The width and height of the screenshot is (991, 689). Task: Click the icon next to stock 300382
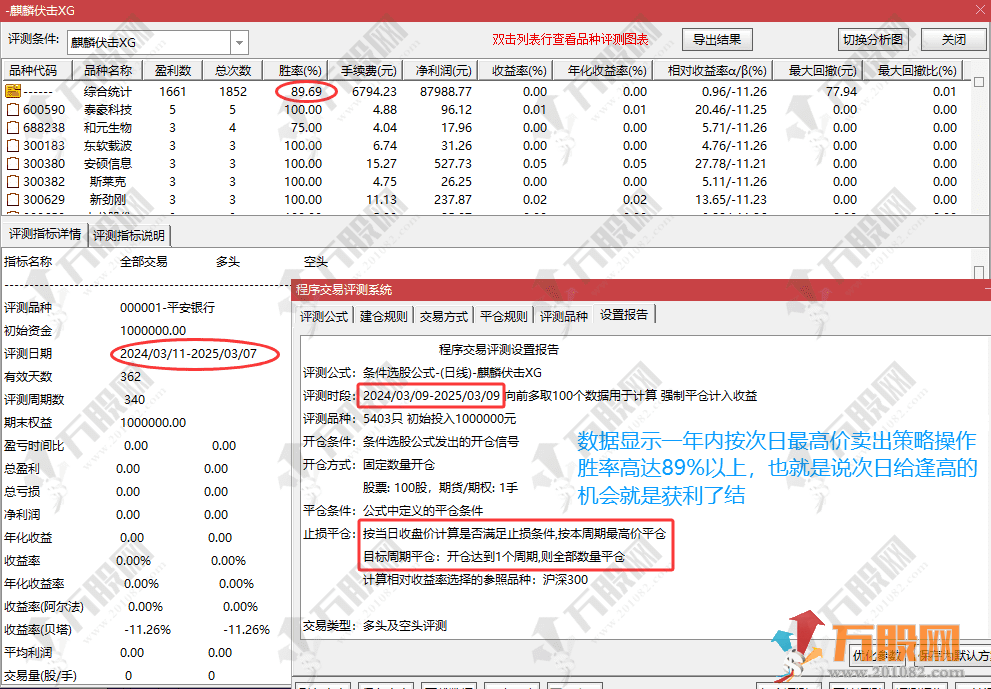[13, 181]
